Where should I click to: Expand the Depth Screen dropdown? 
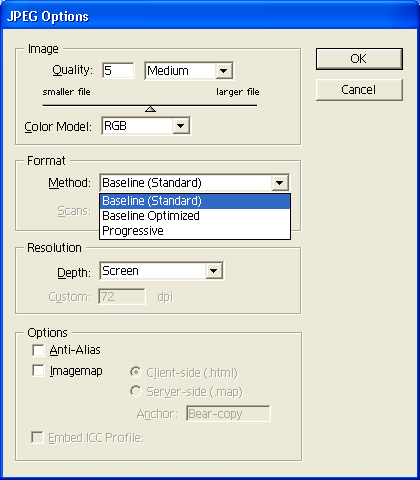[213, 271]
